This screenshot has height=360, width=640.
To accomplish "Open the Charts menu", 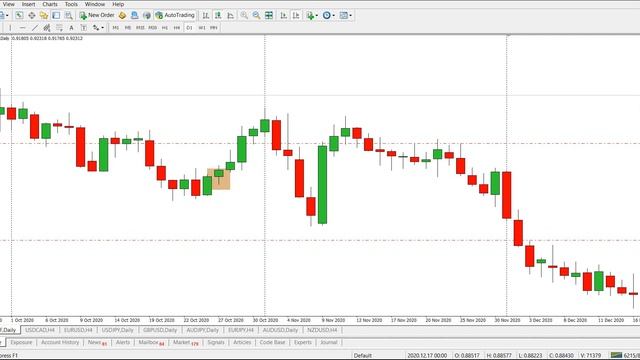I will pyautogui.click(x=50, y=4).
